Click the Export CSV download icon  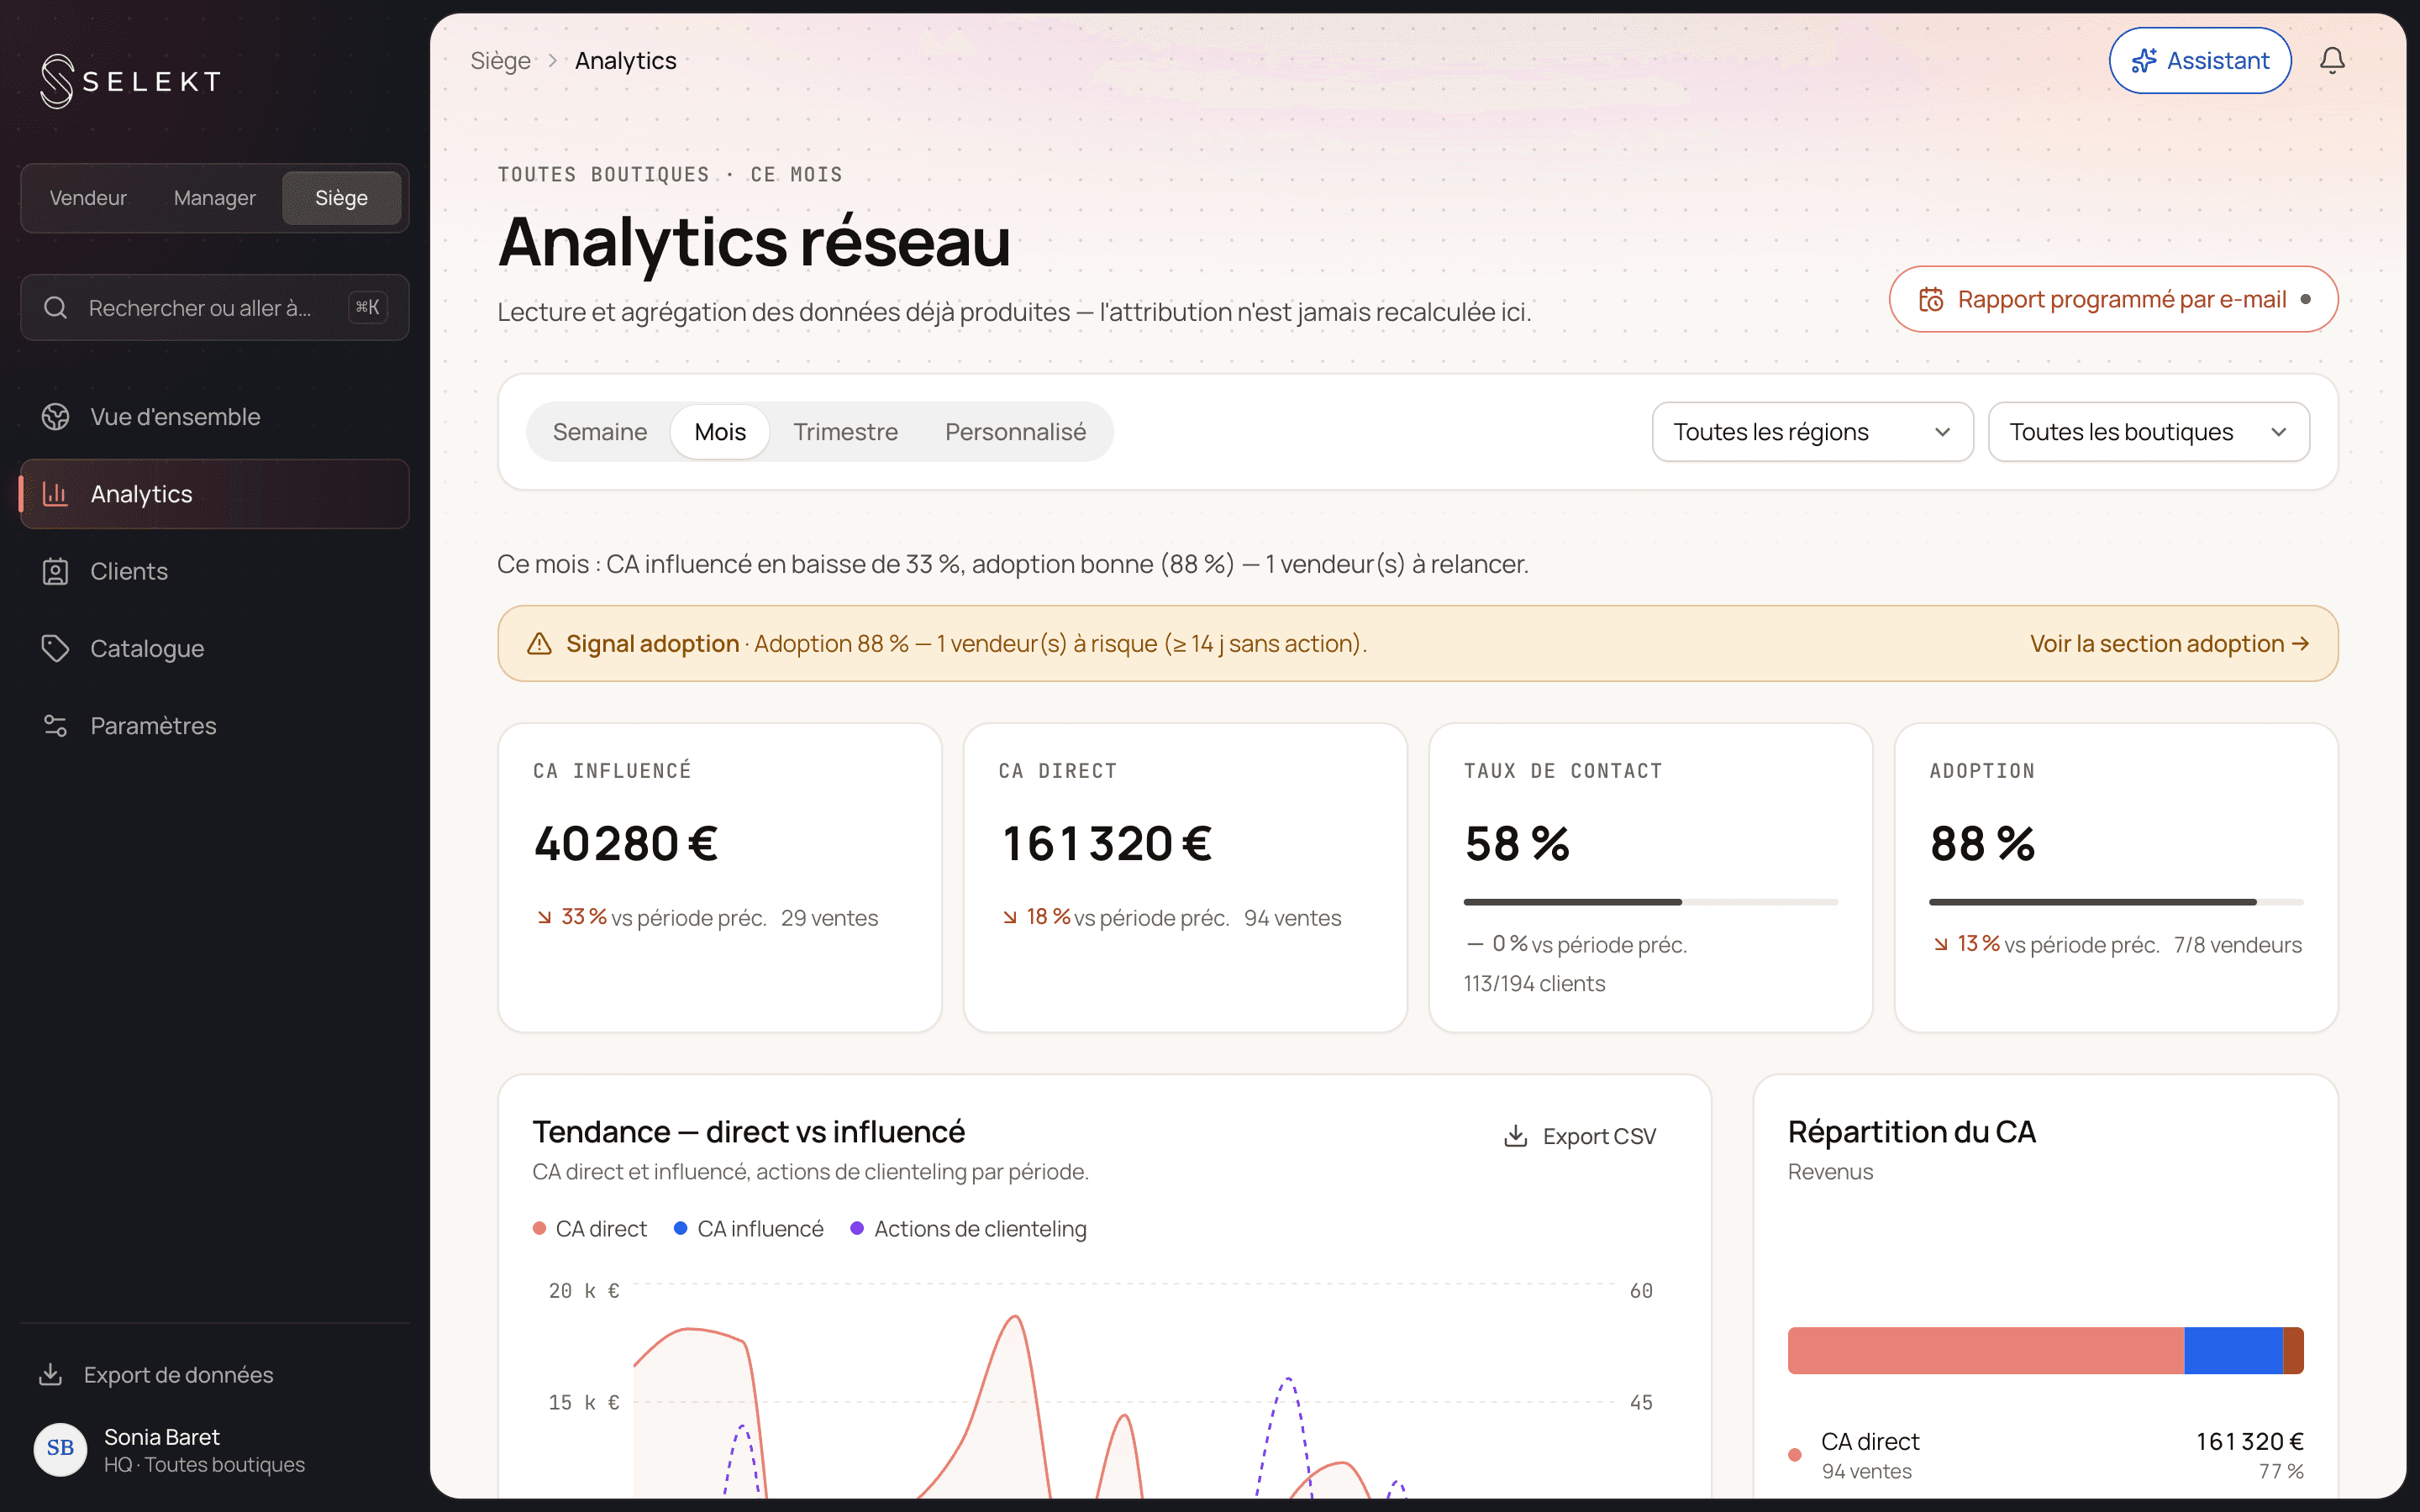click(1516, 1136)
